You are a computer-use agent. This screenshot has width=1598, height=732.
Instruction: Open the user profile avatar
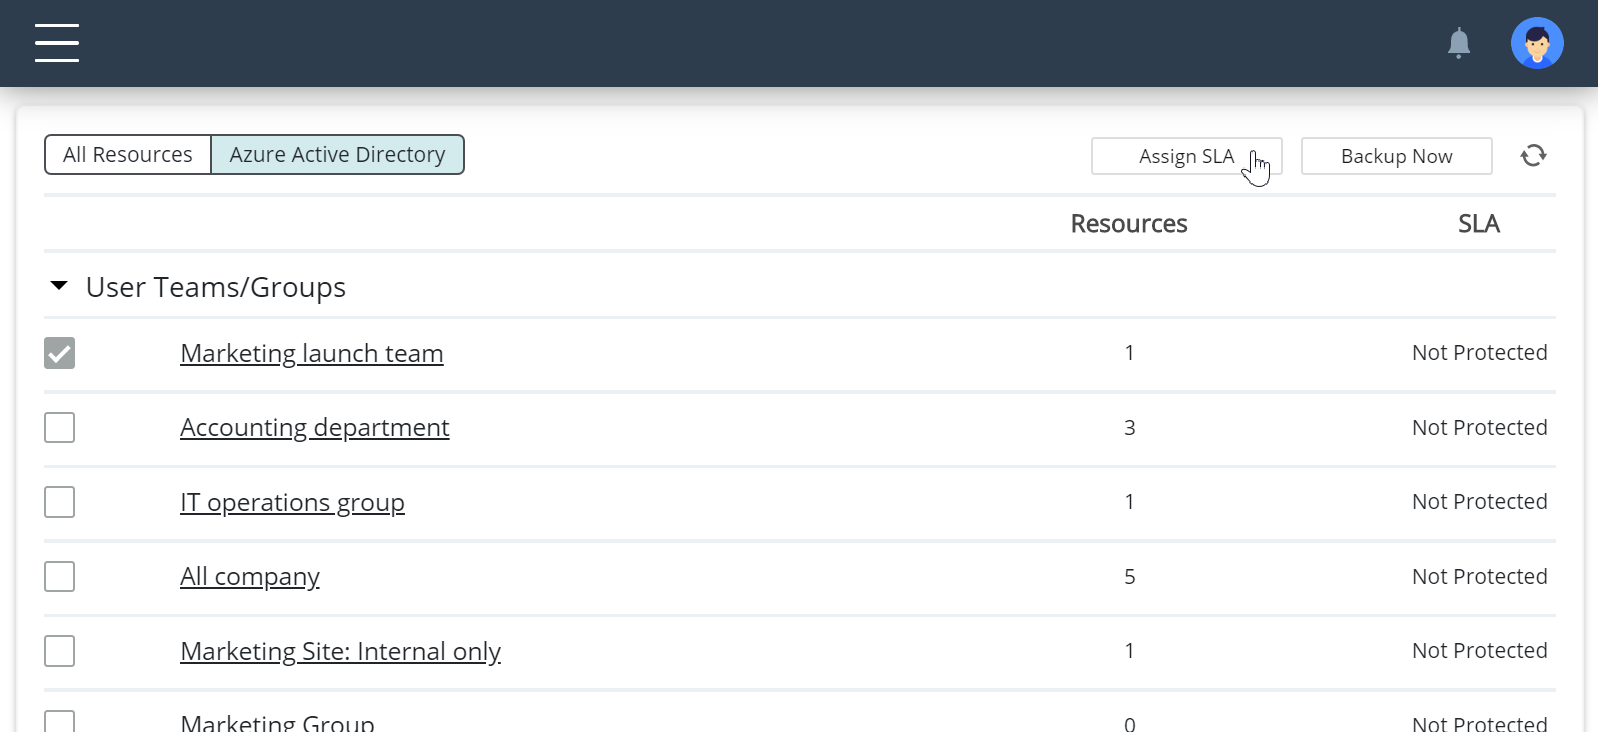coord(1536,43)
